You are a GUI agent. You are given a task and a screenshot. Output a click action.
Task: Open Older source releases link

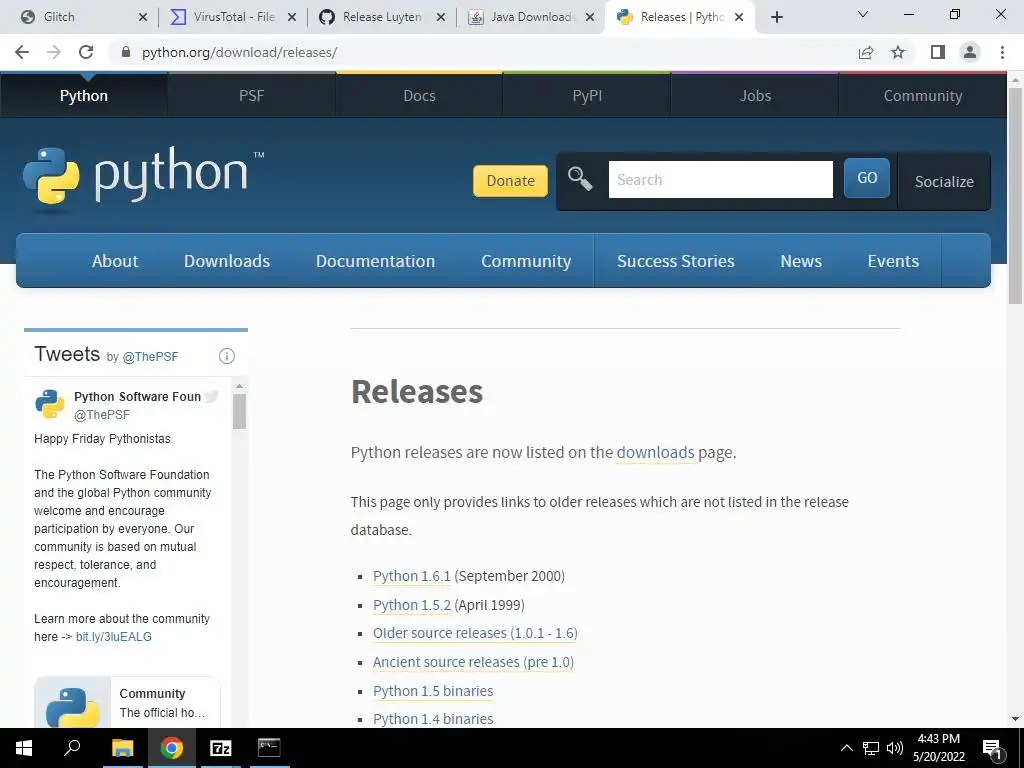click(x=475, y=633)
